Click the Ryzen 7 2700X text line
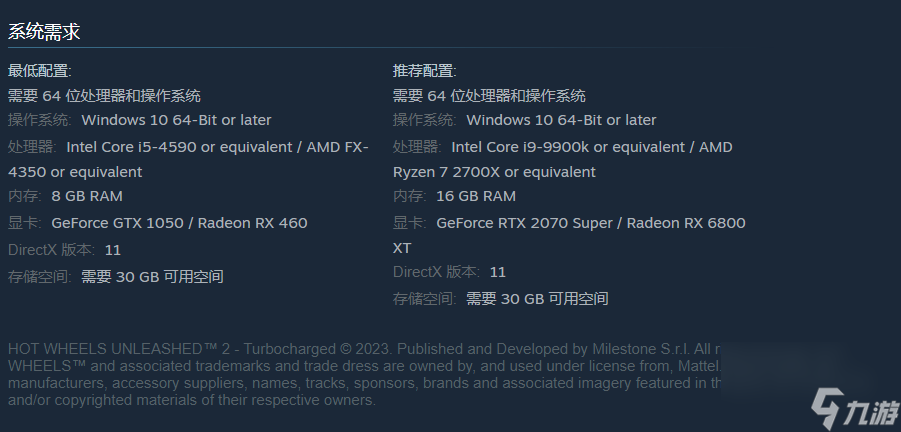This screenshot has width=901, height=432. point(494,172)
